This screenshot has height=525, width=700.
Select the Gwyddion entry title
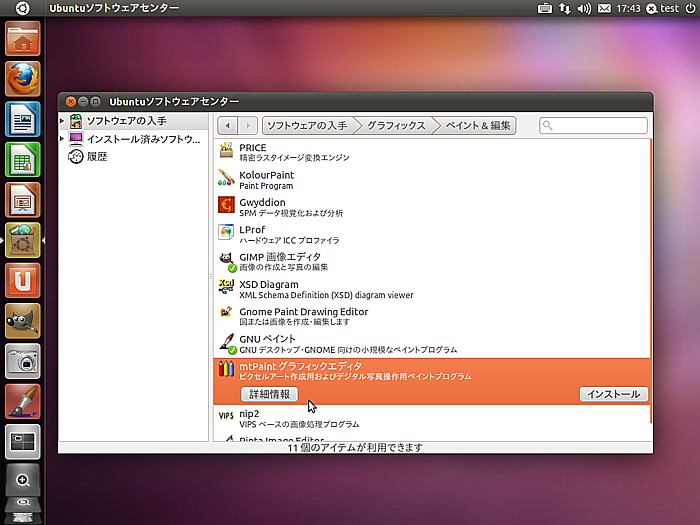click(262, 202)
